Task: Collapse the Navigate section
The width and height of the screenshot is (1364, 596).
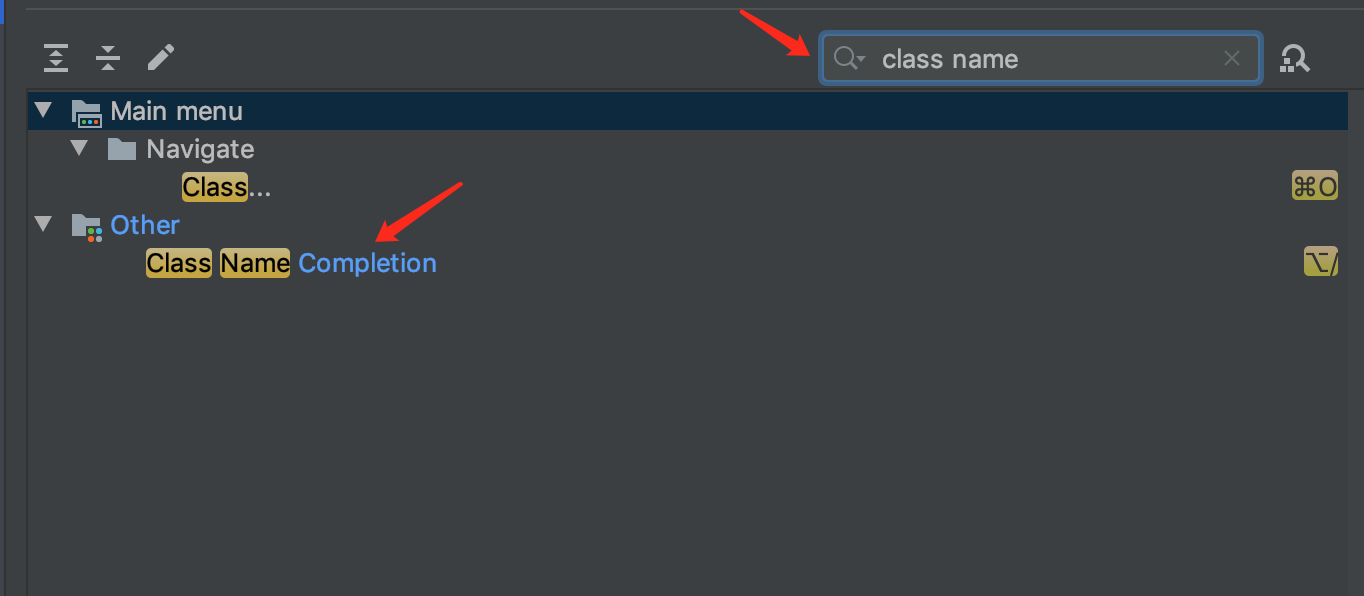Action: click(79, 148)
